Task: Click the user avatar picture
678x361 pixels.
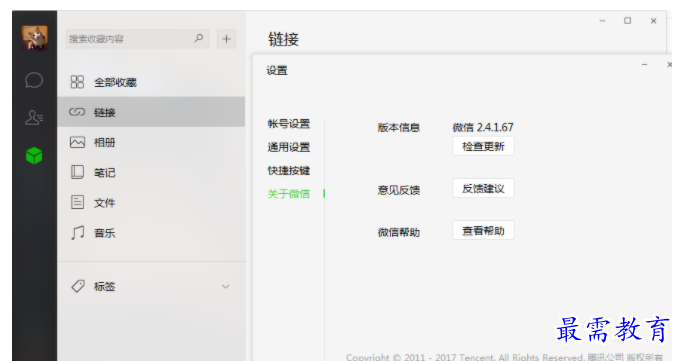Action: coord(35,38)
